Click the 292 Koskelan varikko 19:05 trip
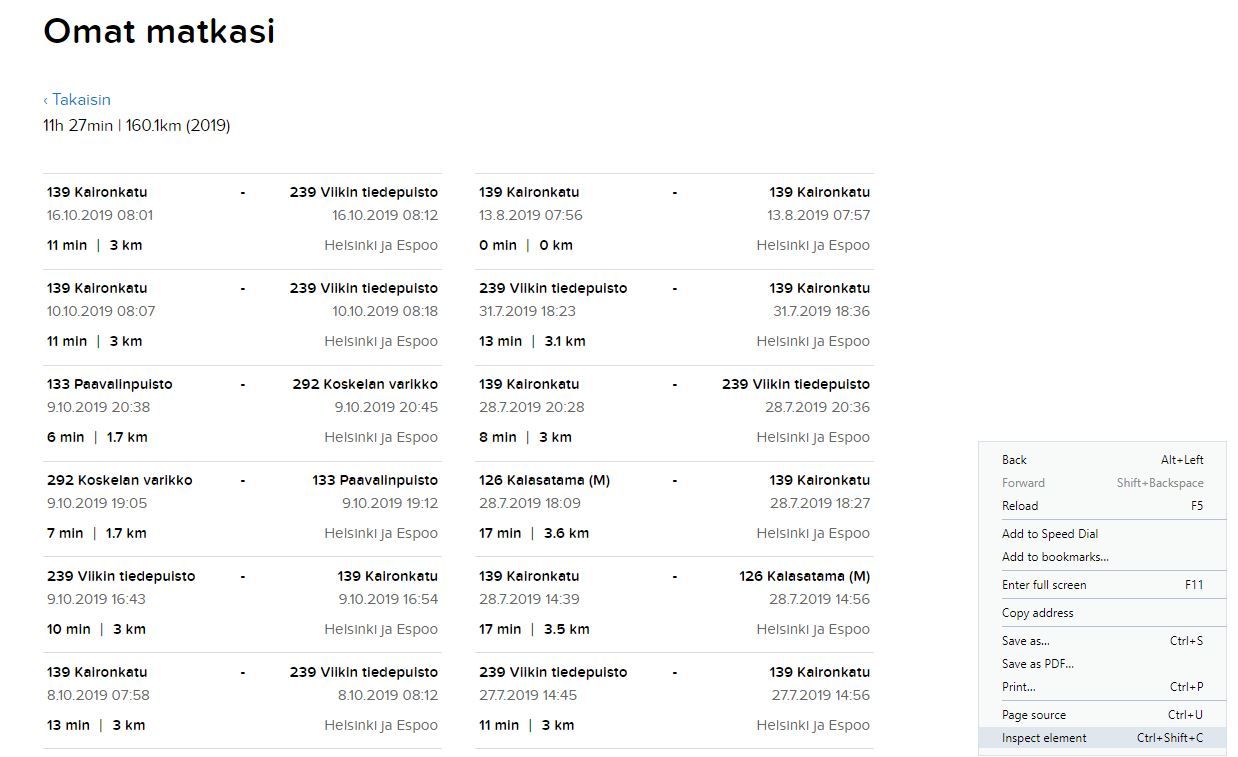 (x=242, y=509)
